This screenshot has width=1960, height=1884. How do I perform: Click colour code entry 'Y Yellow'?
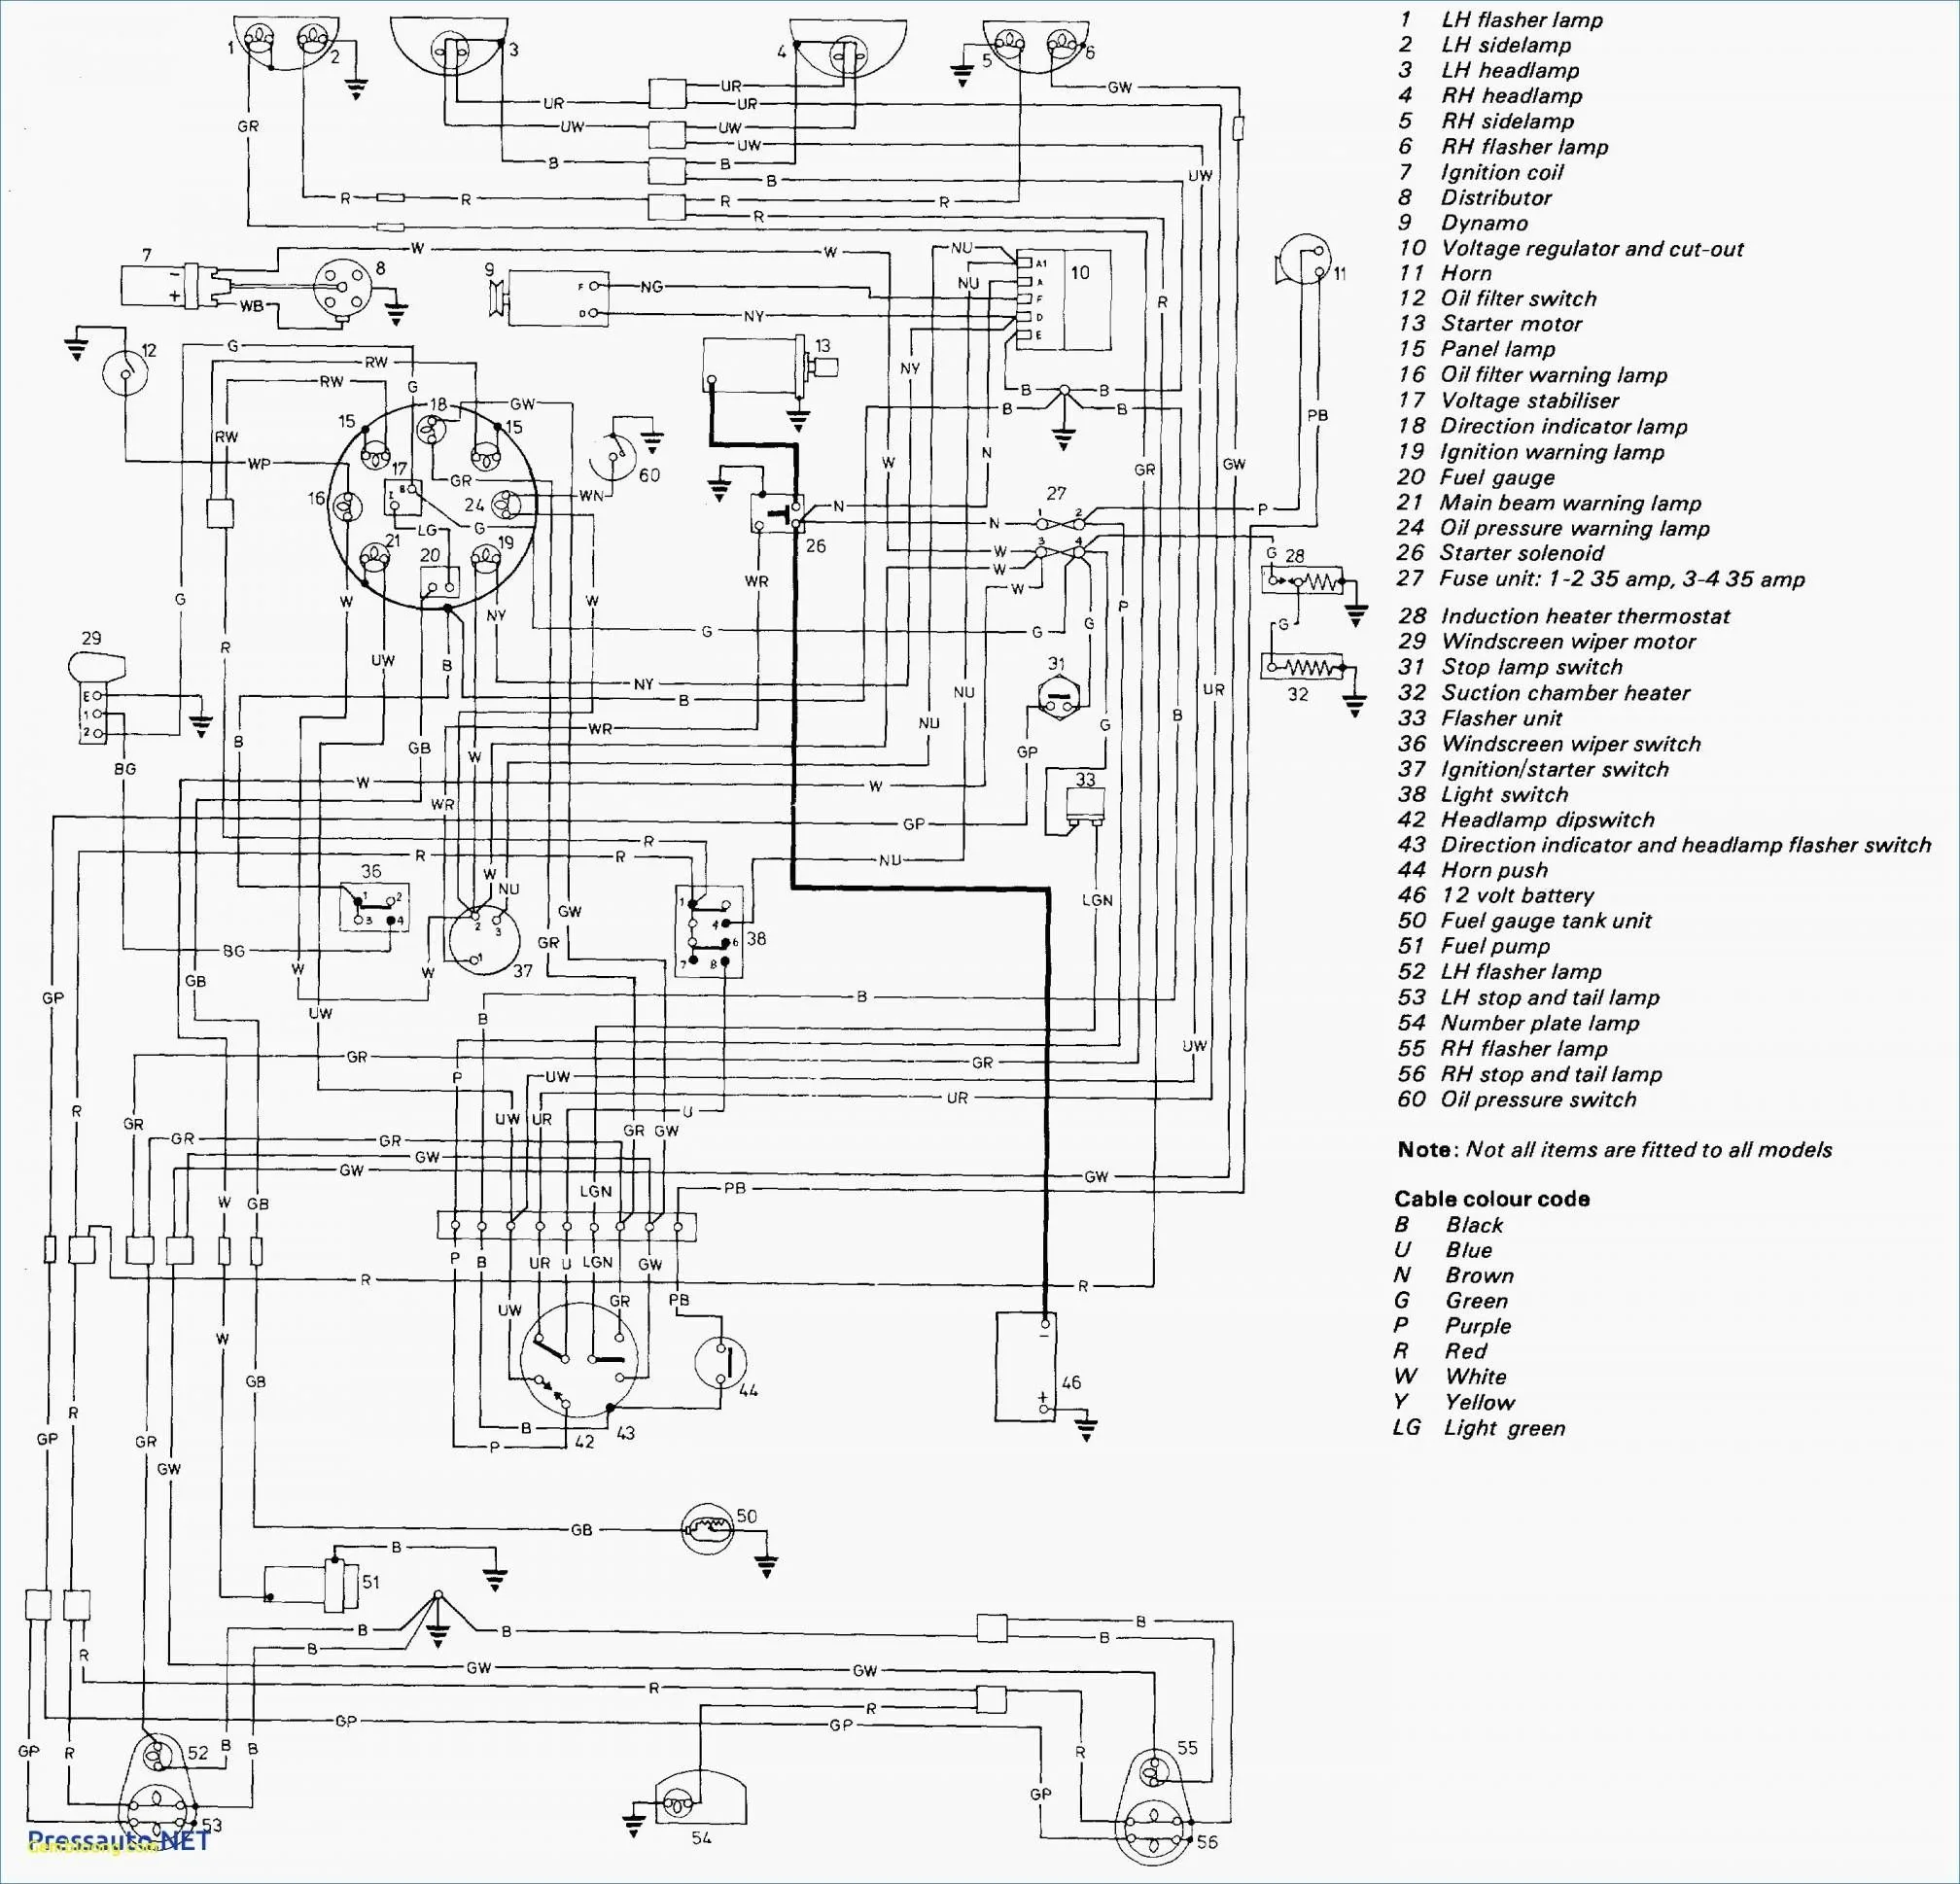(1454, 1403)
